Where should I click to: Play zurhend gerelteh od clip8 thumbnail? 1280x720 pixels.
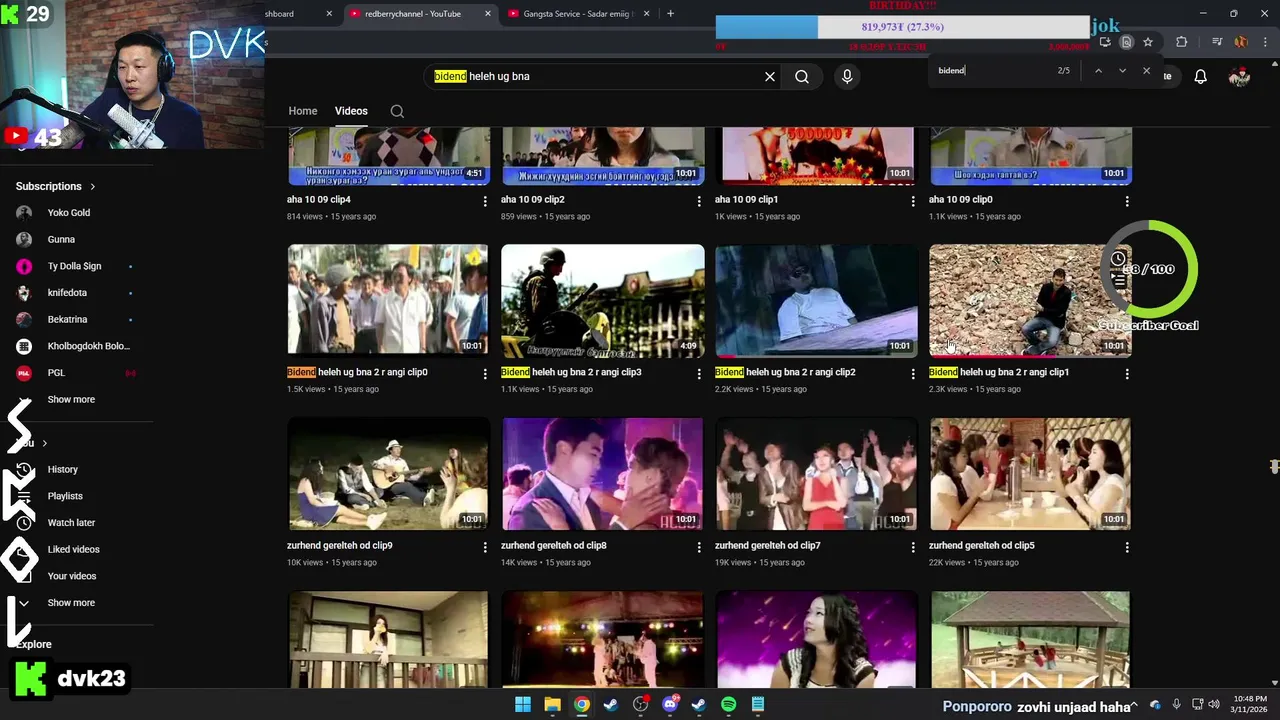[x=603, y=473]
